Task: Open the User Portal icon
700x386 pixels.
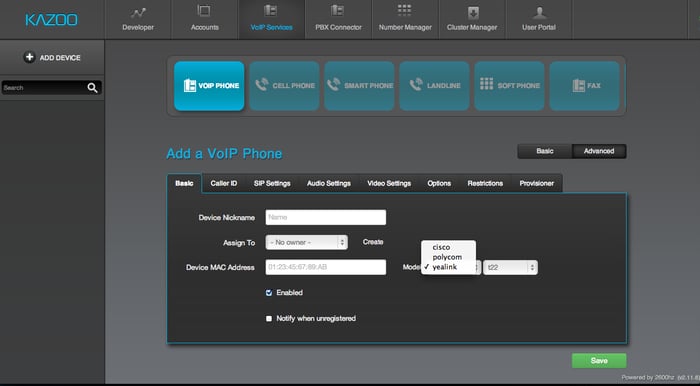Action: tap(539, 12)
